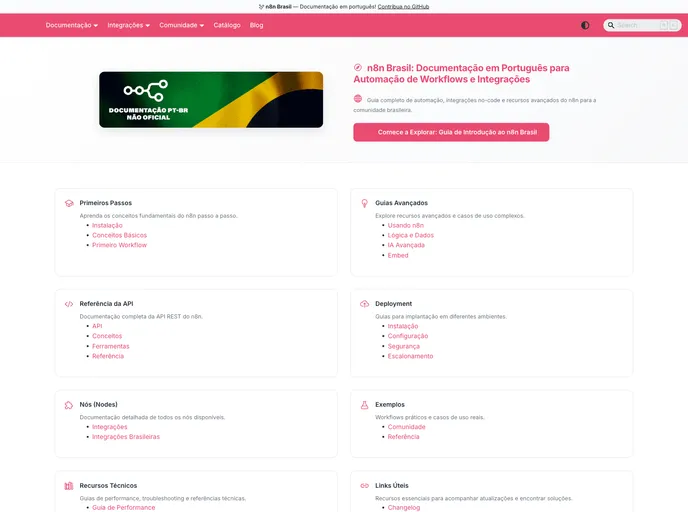Open the Segurança link
The height and width of the screenshot is (512, 688).
[x=404, y=346]
